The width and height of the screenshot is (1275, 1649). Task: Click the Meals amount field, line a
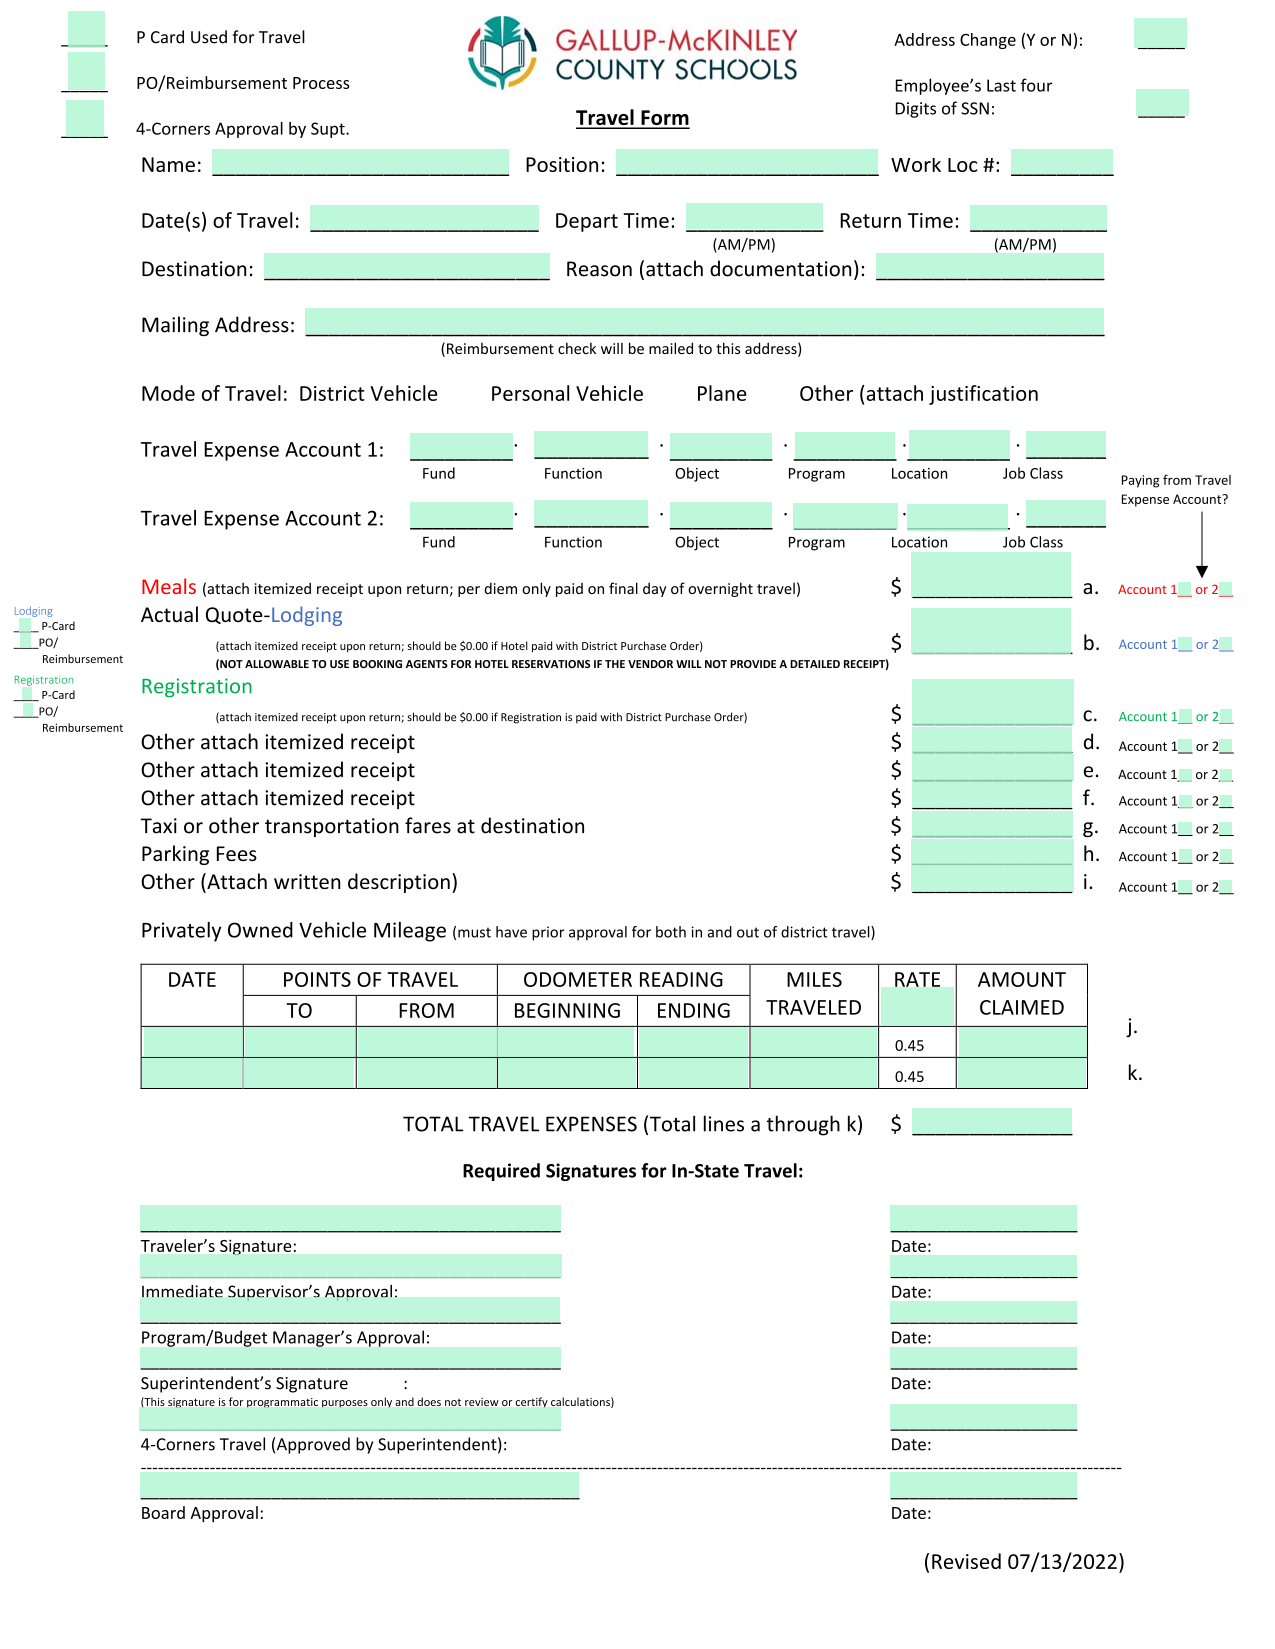pos(991,575)
